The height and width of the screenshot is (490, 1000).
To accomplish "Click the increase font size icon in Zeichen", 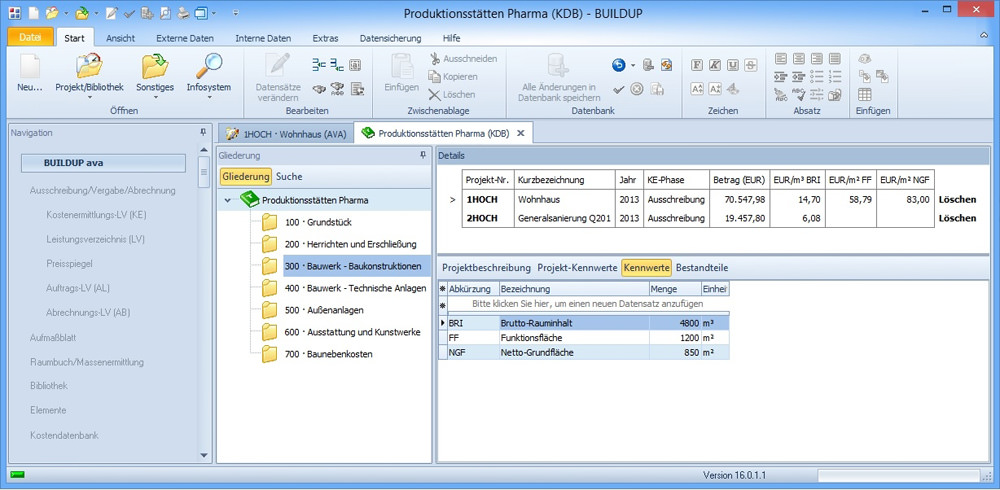I will (x=697, y=89).
